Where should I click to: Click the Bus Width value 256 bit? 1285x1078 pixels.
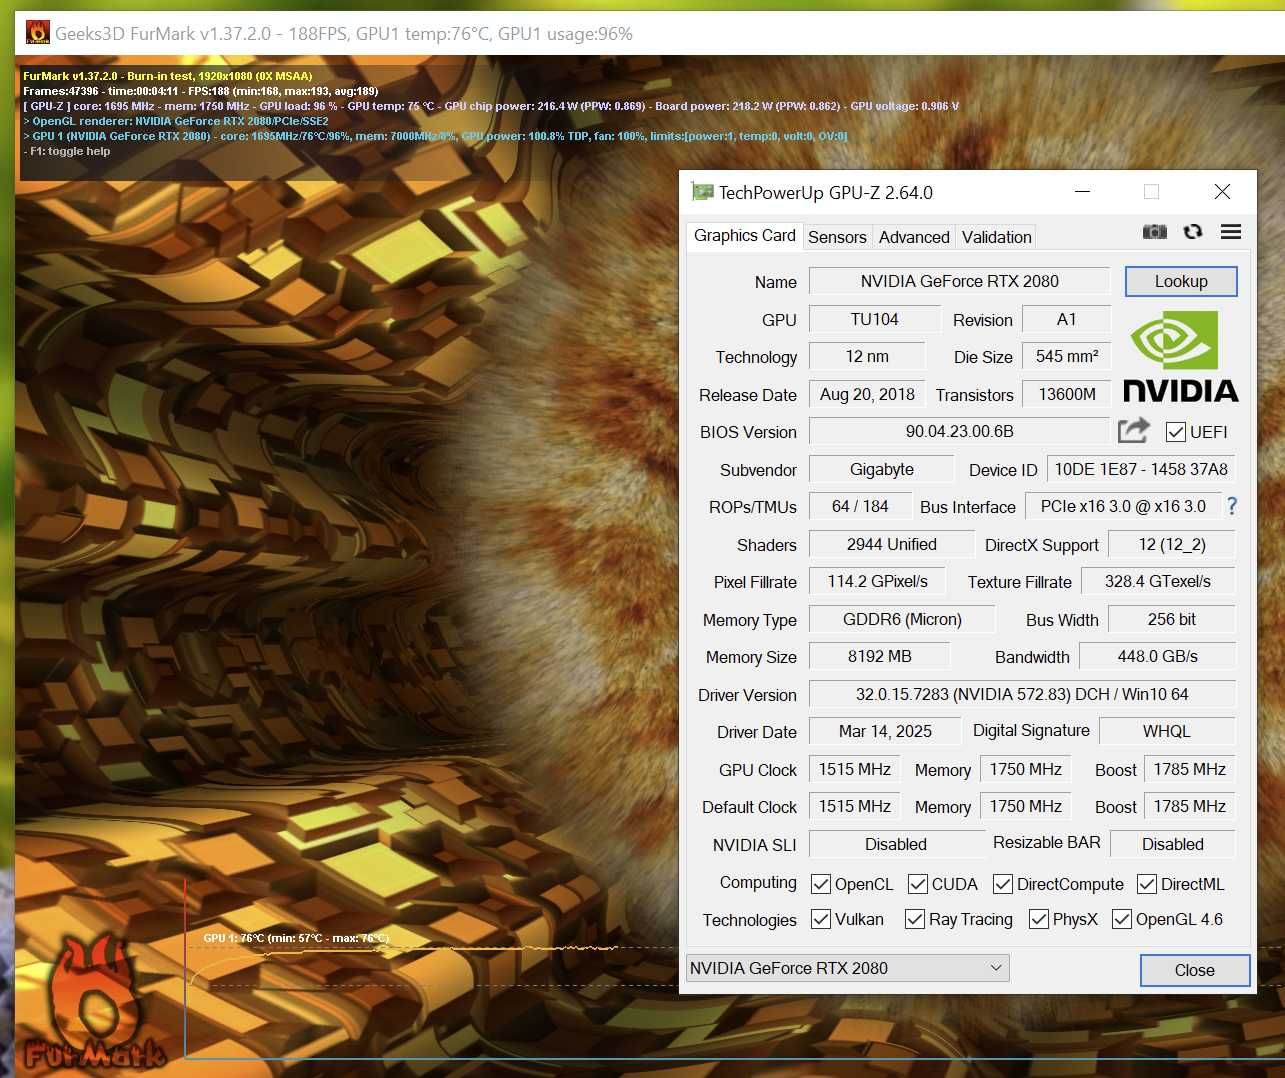tap(1172, 619)
